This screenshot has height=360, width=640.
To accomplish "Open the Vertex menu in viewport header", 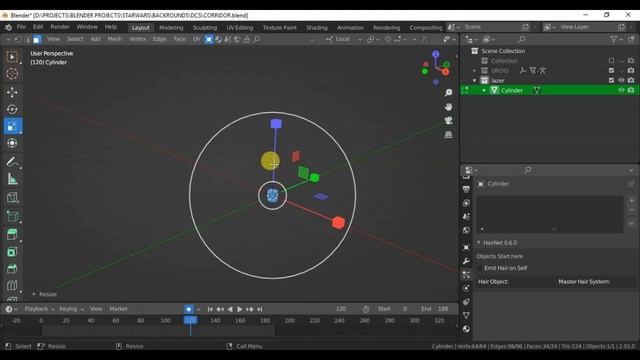I will [137, 39].
